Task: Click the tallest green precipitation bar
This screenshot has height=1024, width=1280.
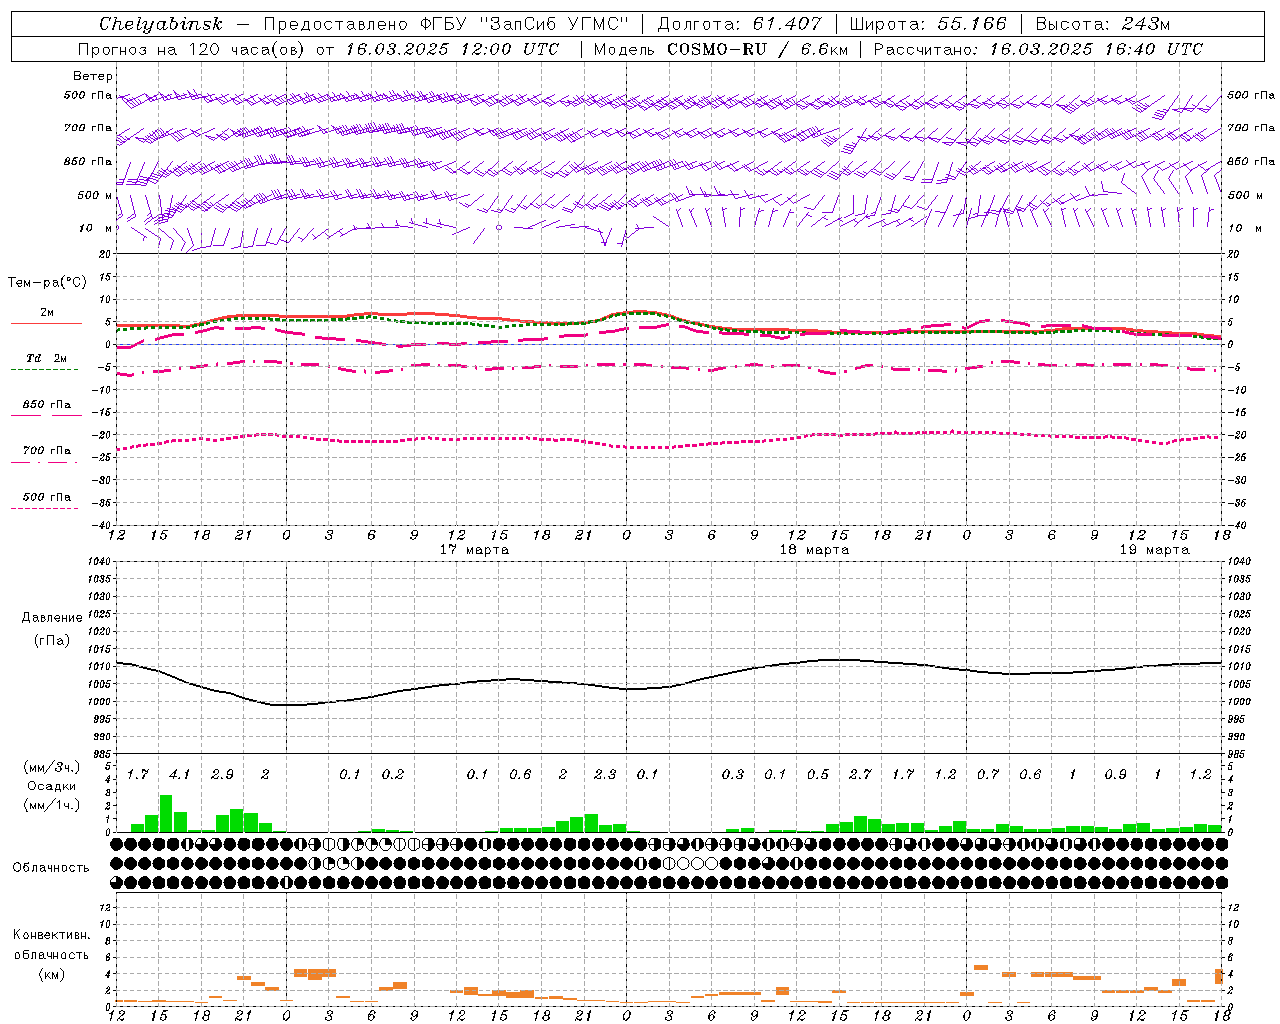Action: click(x=166, y=814)
